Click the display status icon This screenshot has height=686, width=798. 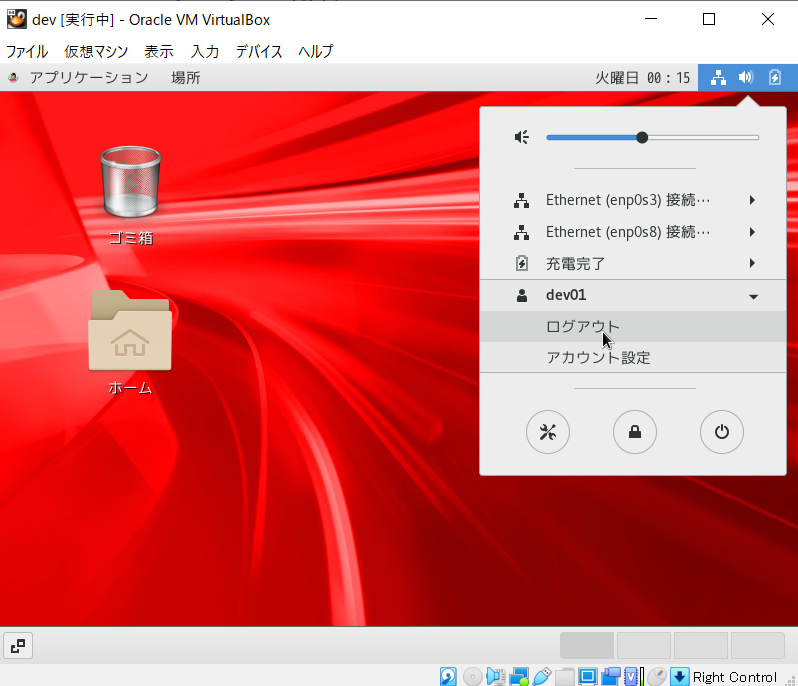[588, 677]
